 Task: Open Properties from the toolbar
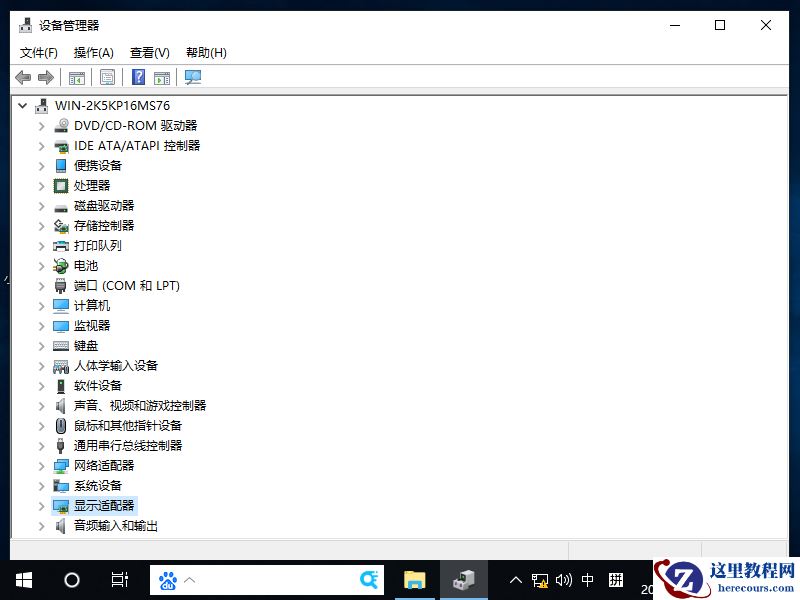pos(107,77)
